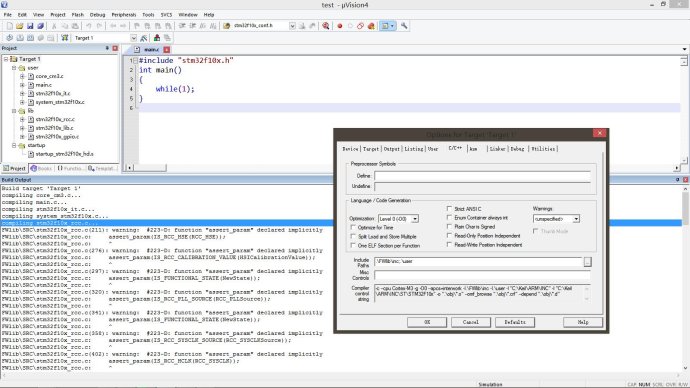Check Split Load and Store Multiple
Screen dimensions: 690x388
click(x=353, y=237)
